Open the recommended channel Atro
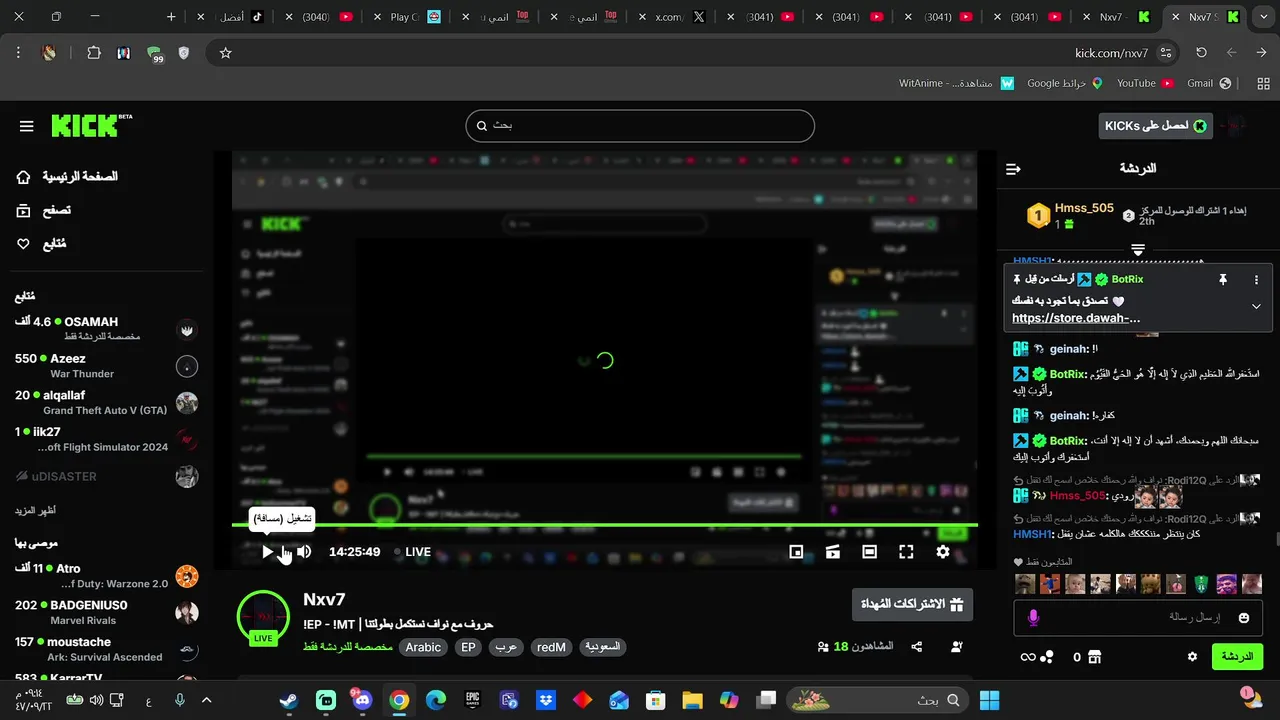1280x720 pixels. click(106, 576)
